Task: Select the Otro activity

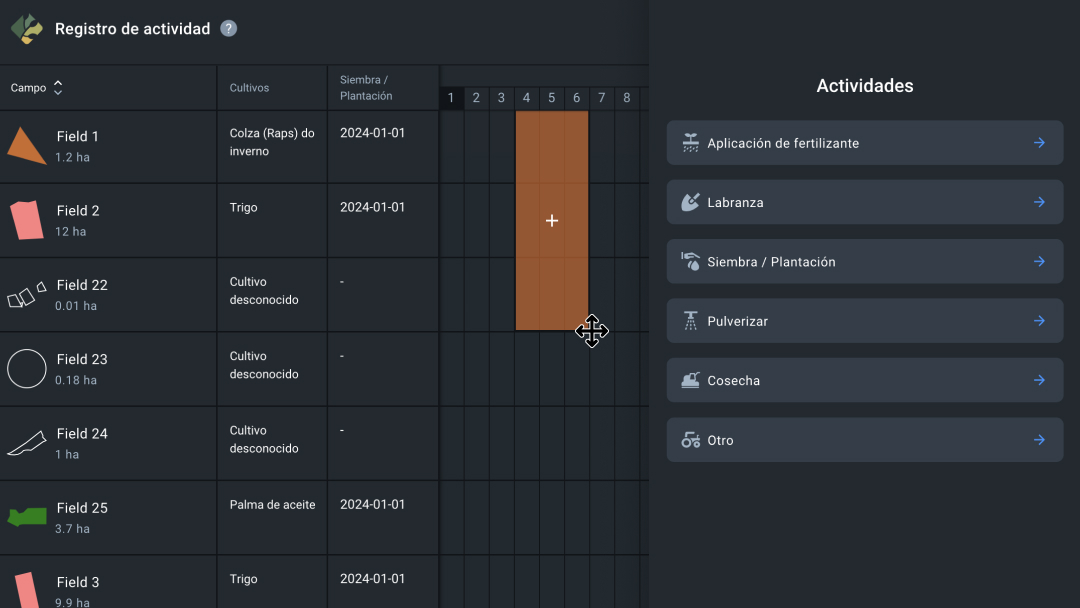Action: 864,439
